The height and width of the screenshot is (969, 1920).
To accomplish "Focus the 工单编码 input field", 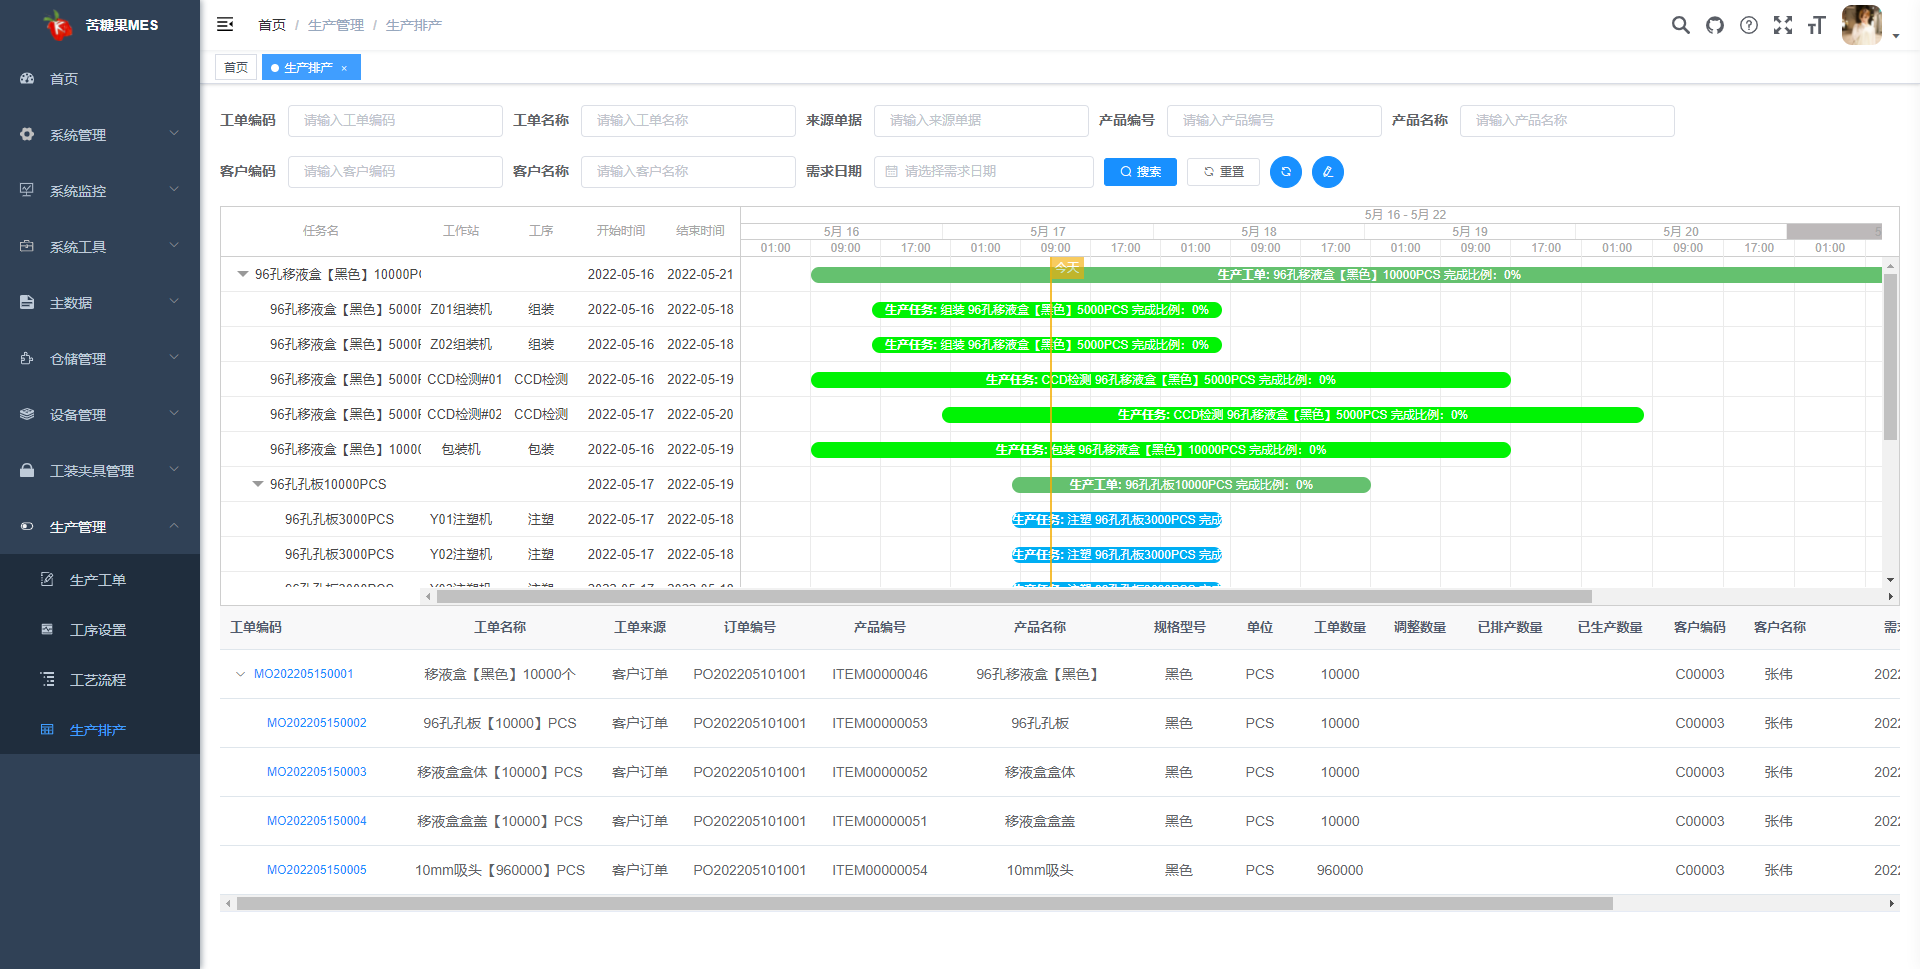I will coord(395,121).
